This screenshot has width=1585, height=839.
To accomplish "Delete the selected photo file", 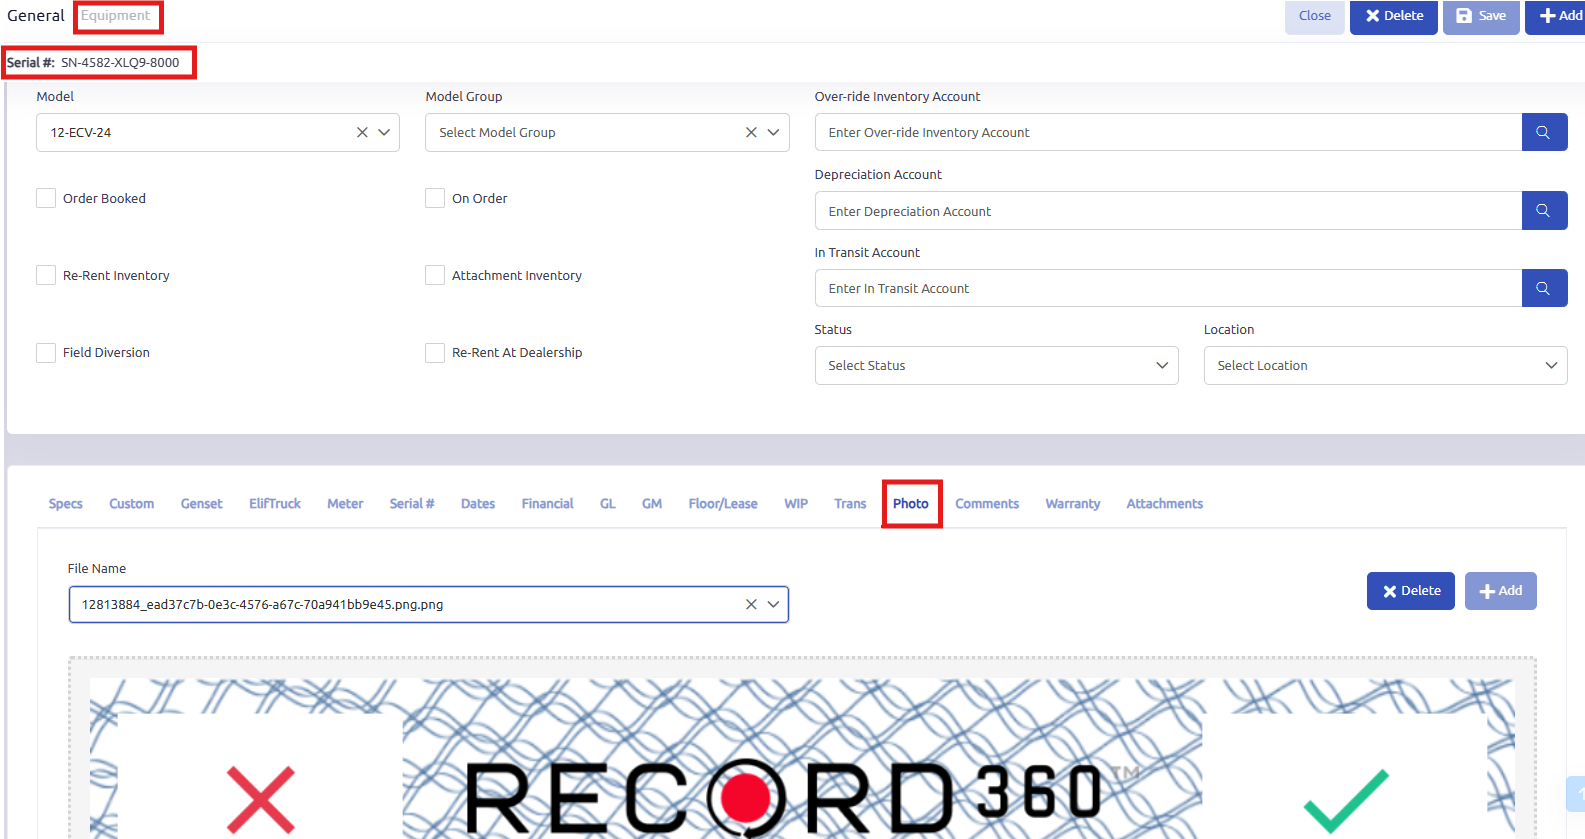I will pos(1411,591).
